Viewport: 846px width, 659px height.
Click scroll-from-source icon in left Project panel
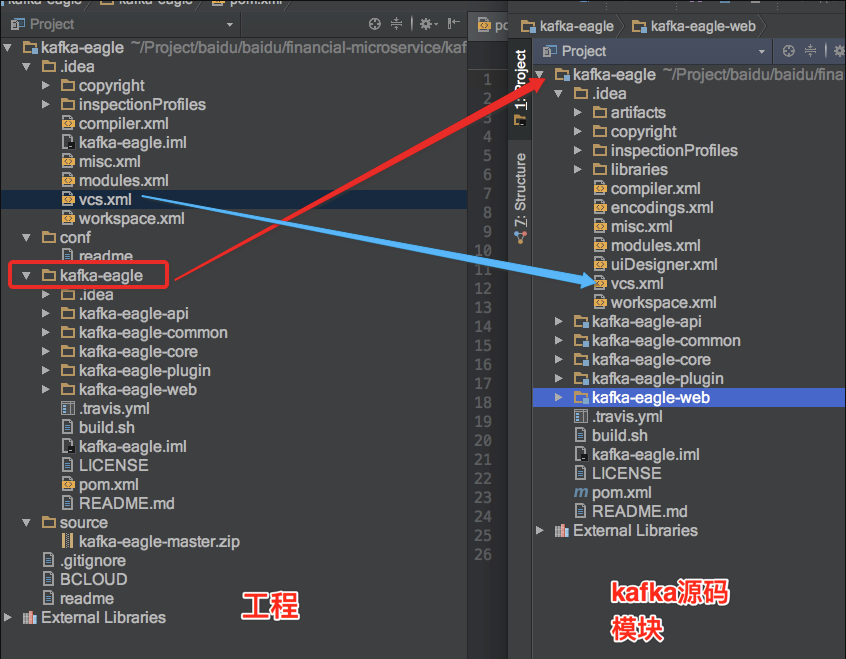374,24
